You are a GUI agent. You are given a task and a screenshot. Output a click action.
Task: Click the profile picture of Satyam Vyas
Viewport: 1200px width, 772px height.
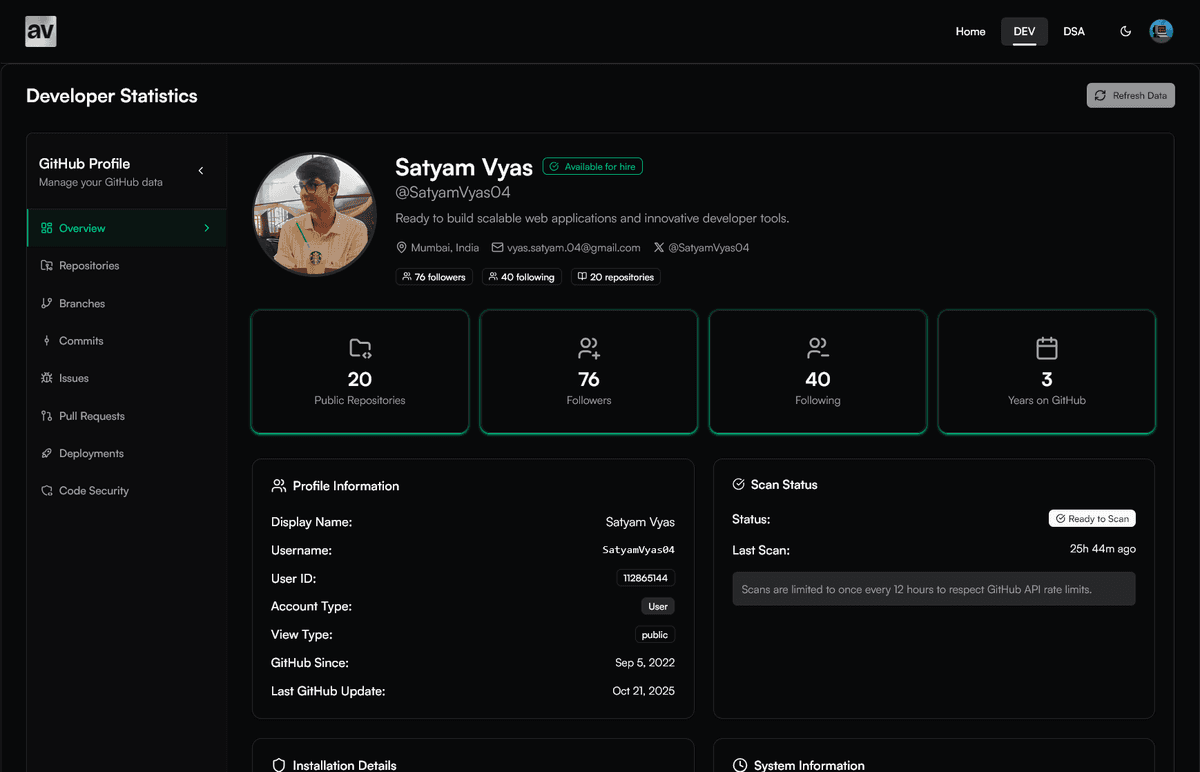(x=314, y=213)
